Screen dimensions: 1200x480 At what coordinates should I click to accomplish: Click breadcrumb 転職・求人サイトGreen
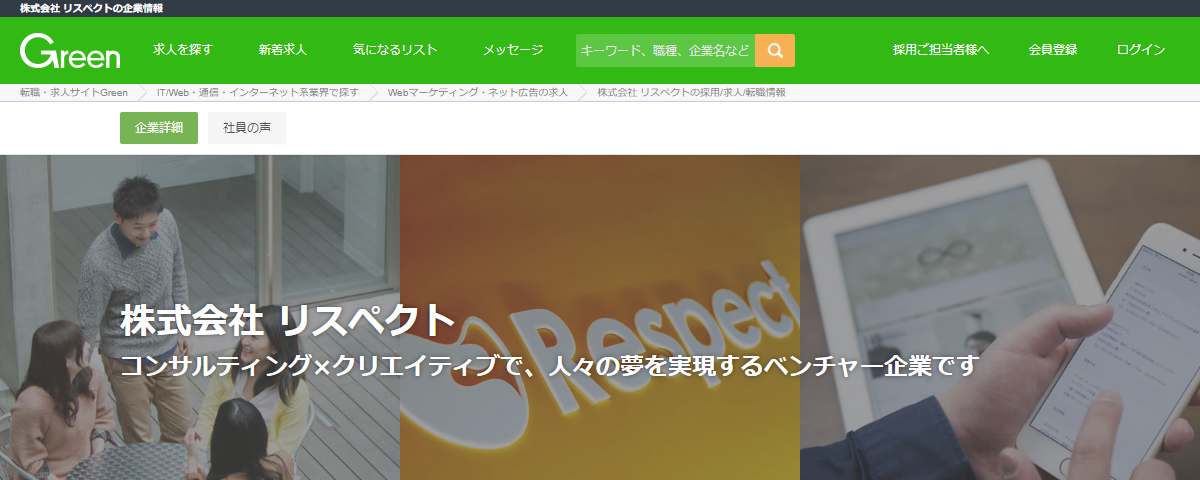74,93
